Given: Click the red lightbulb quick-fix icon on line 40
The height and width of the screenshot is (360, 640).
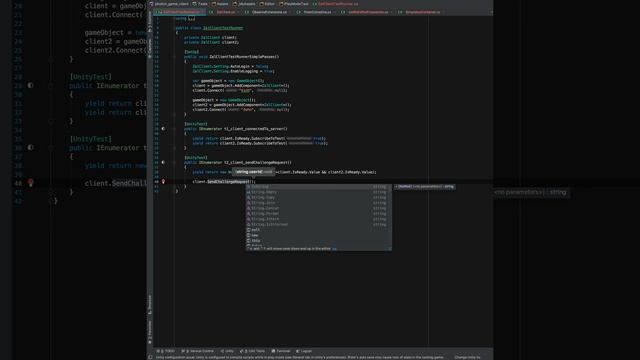Looking at the screenshot, I should pos(163,182).
